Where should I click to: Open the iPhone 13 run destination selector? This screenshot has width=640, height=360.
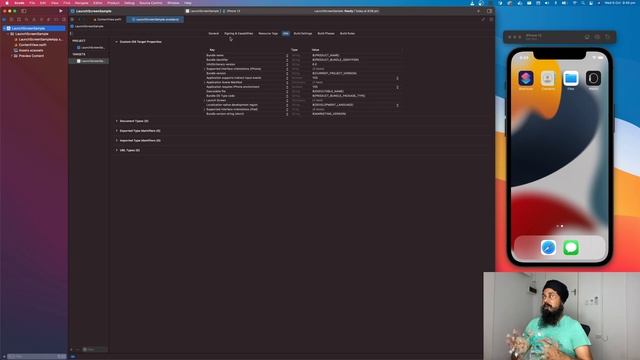click(232, 11)
